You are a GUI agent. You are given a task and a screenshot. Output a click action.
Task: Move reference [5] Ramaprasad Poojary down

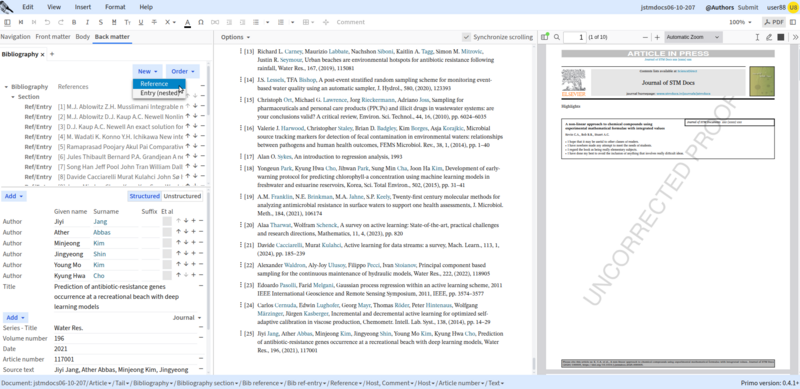[x=195, y=147]
